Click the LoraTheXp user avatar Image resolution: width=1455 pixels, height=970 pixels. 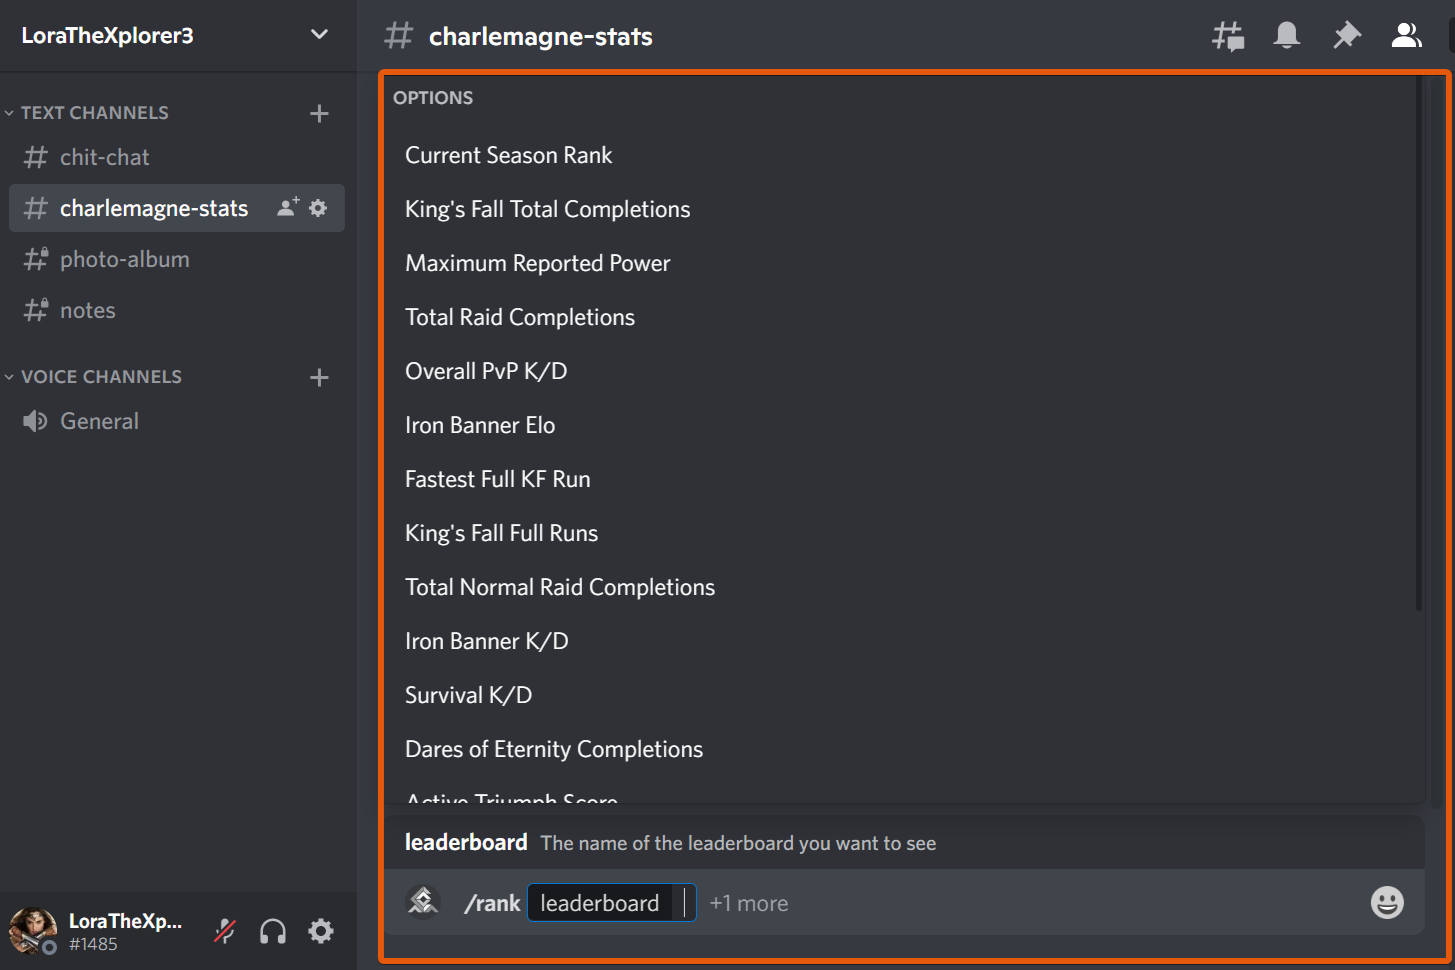(x=33, y=931)
